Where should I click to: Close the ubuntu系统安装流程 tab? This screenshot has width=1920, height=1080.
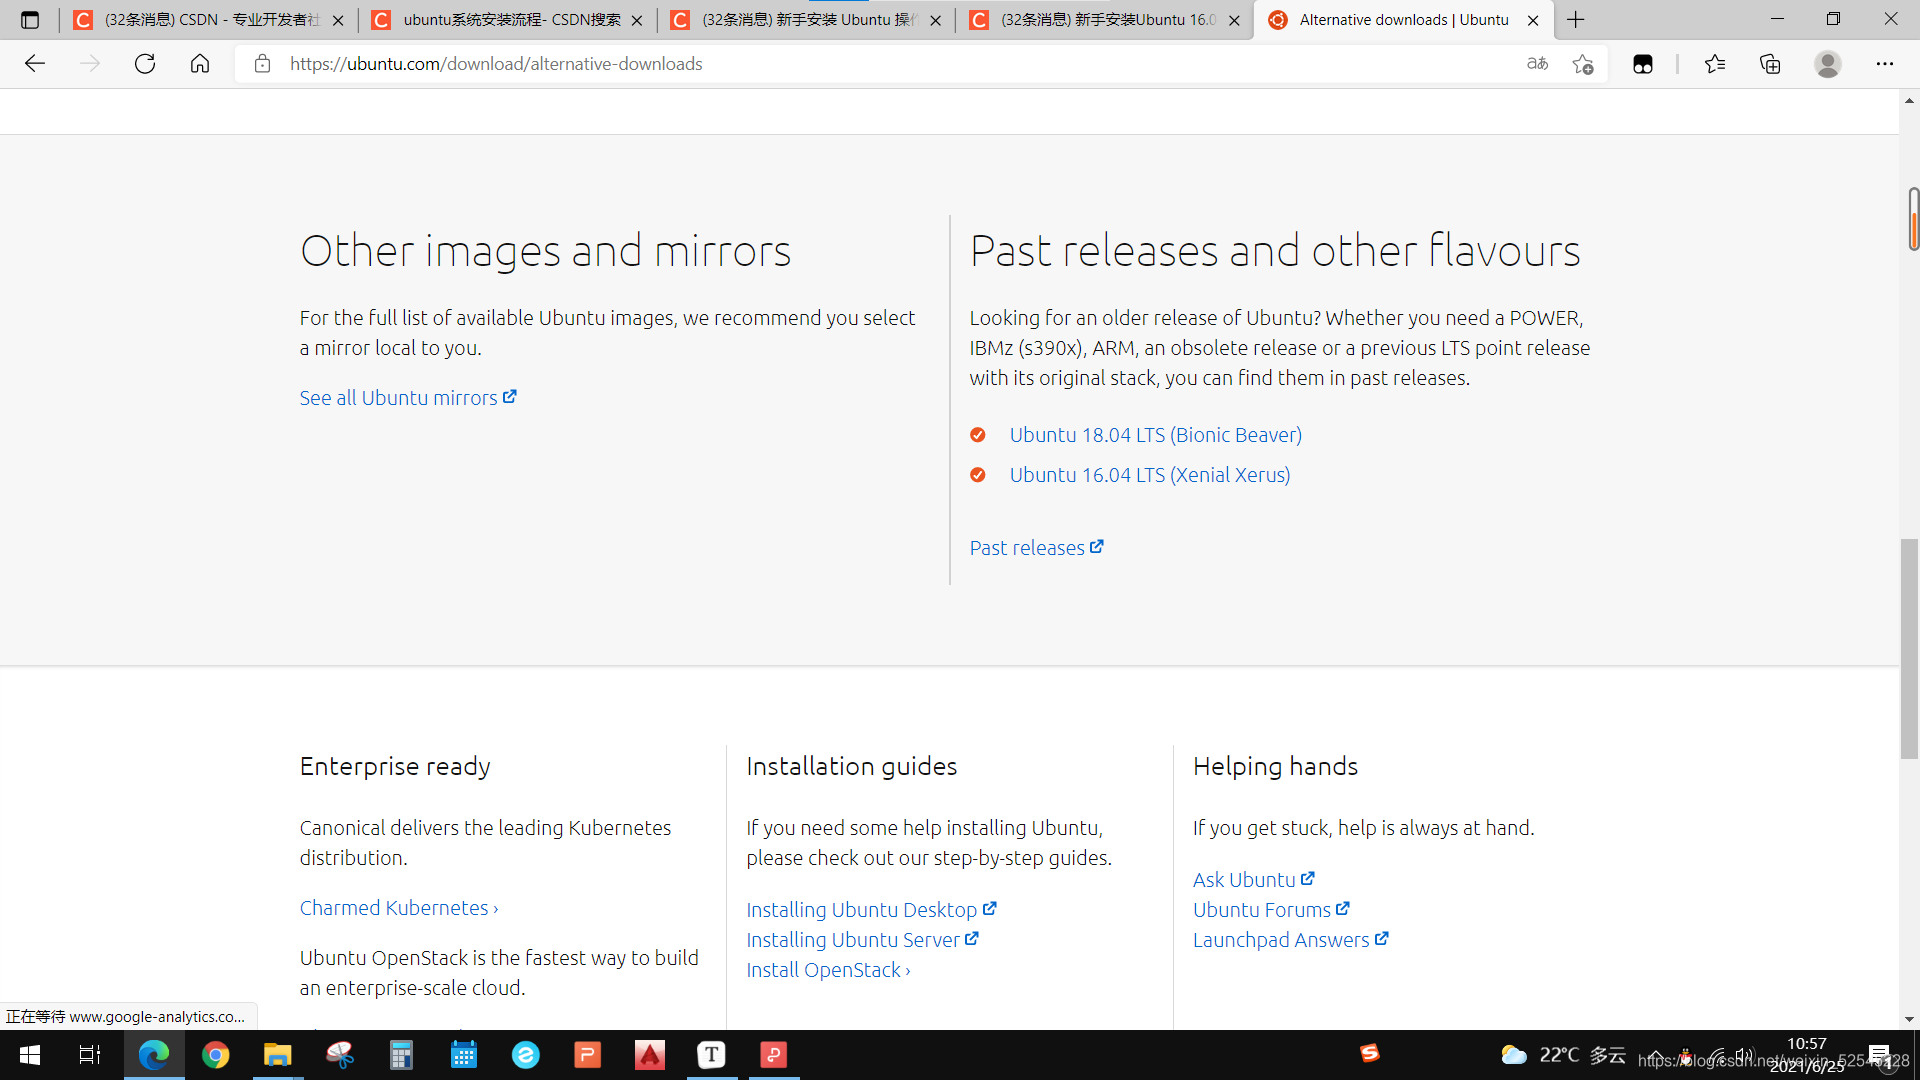637,20
